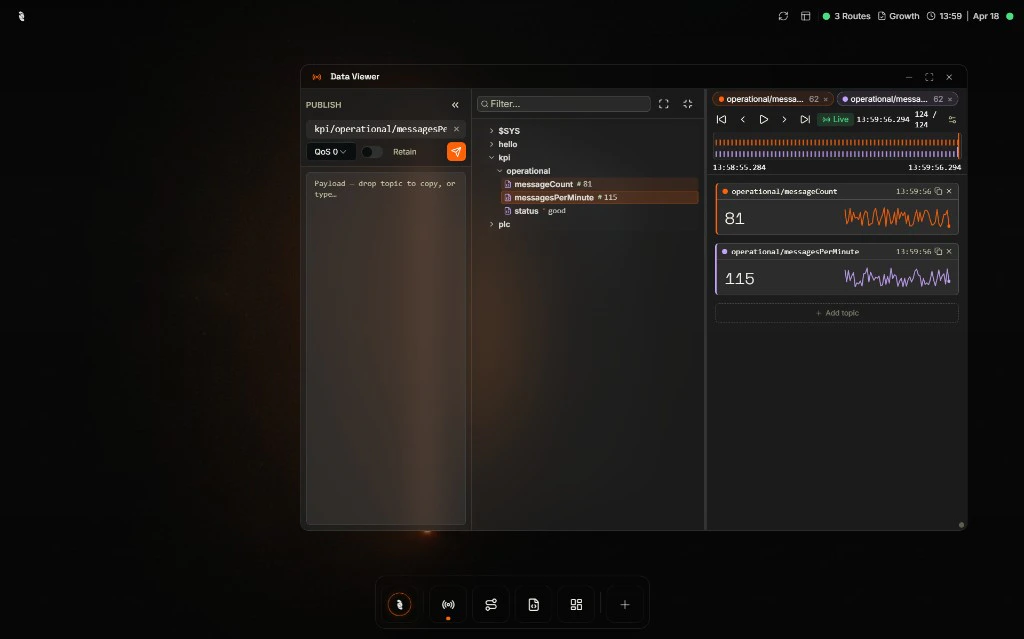
Task: Select the status topic row
Action: (600, 211)
